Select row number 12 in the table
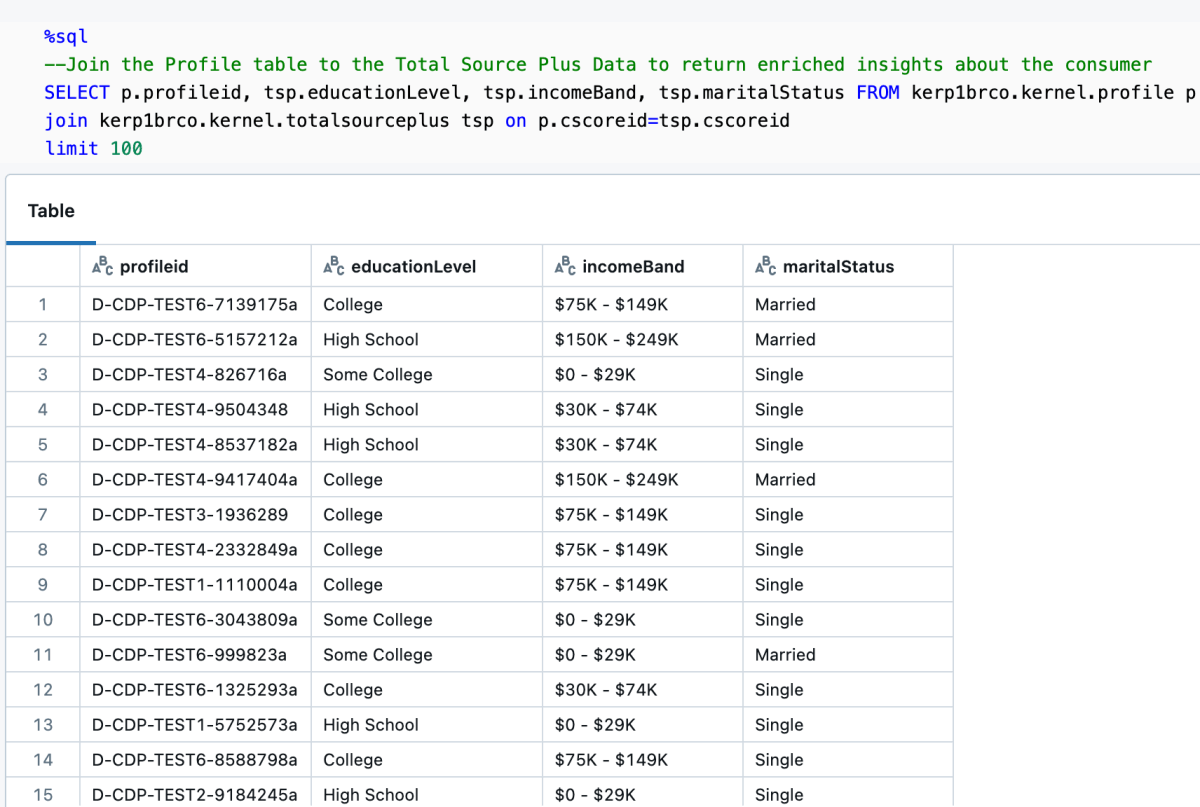The height and width of the screenshot is (807, 1200). pyautogui.click(x=43, y=690)
